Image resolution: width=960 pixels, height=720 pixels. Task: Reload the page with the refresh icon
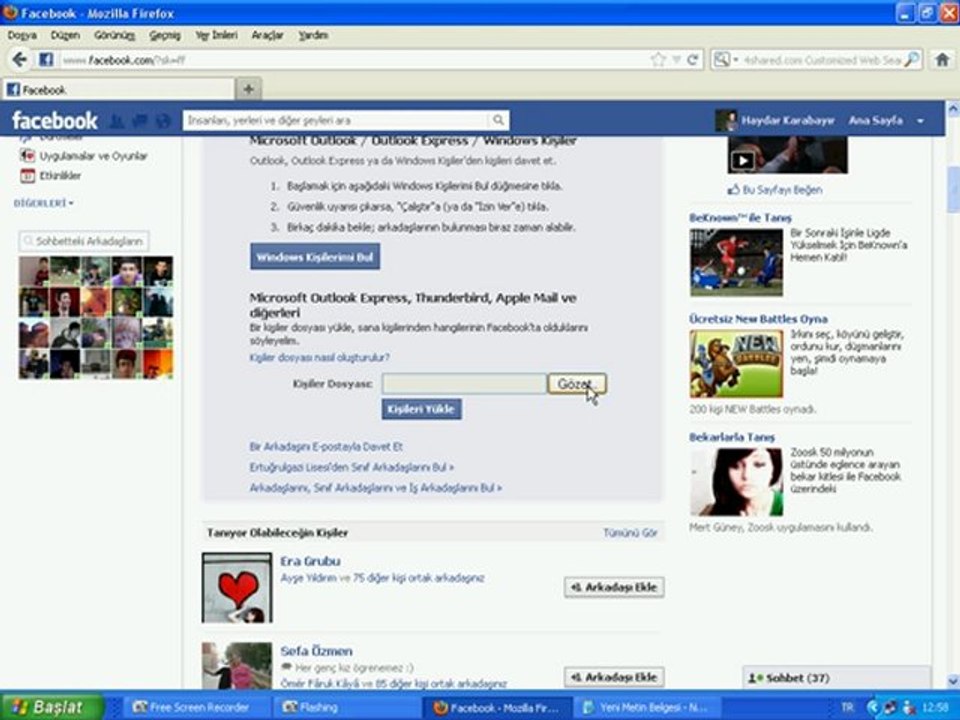(x=692, y=59)
